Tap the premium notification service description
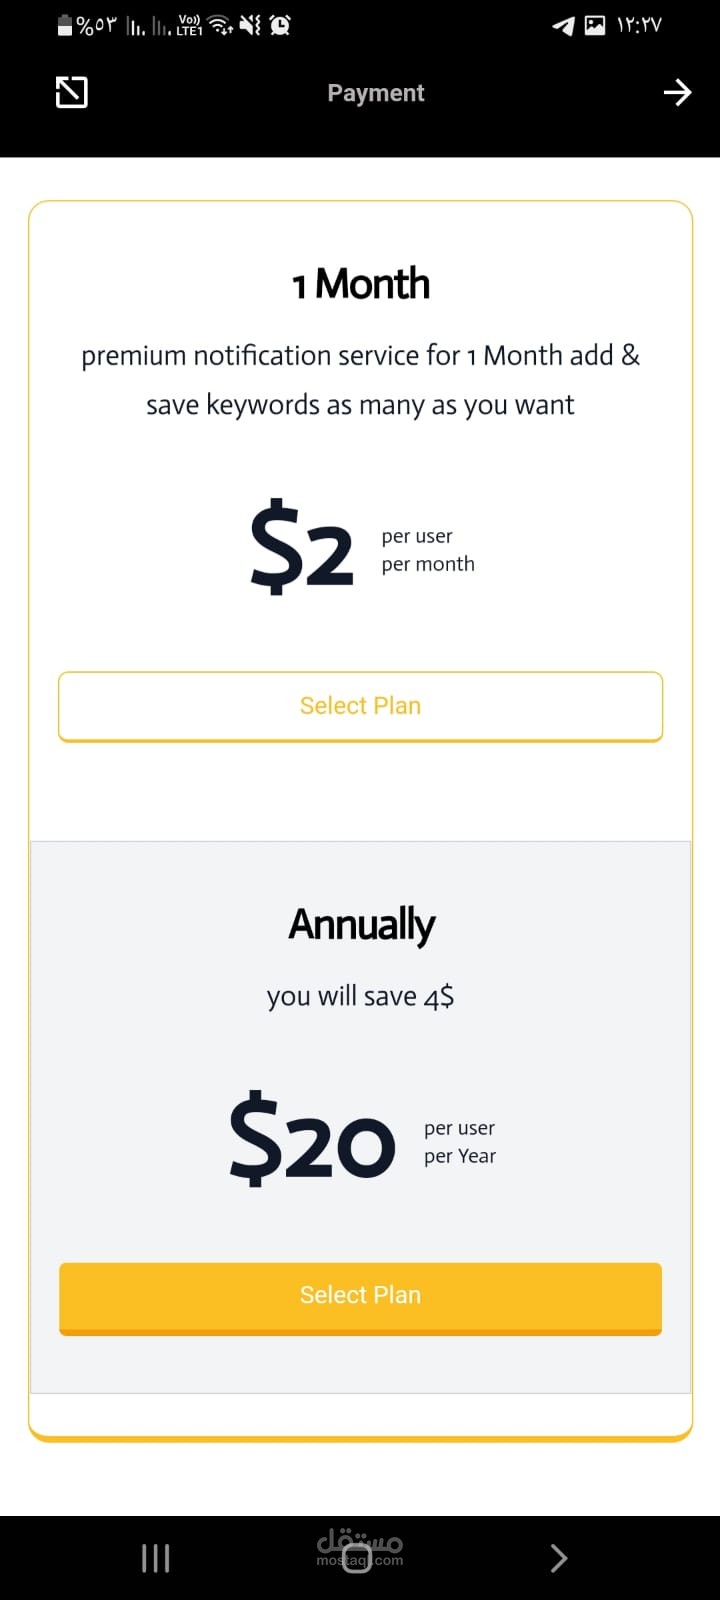Screen dimensions: 720x1600 coord(360,380)
